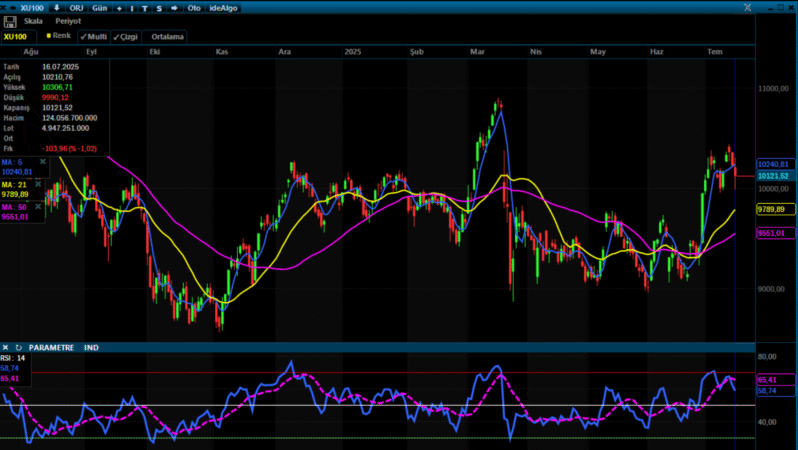Click the yellow Renk color swatch
The image size is (798, 450).
(x=48, y=35)
